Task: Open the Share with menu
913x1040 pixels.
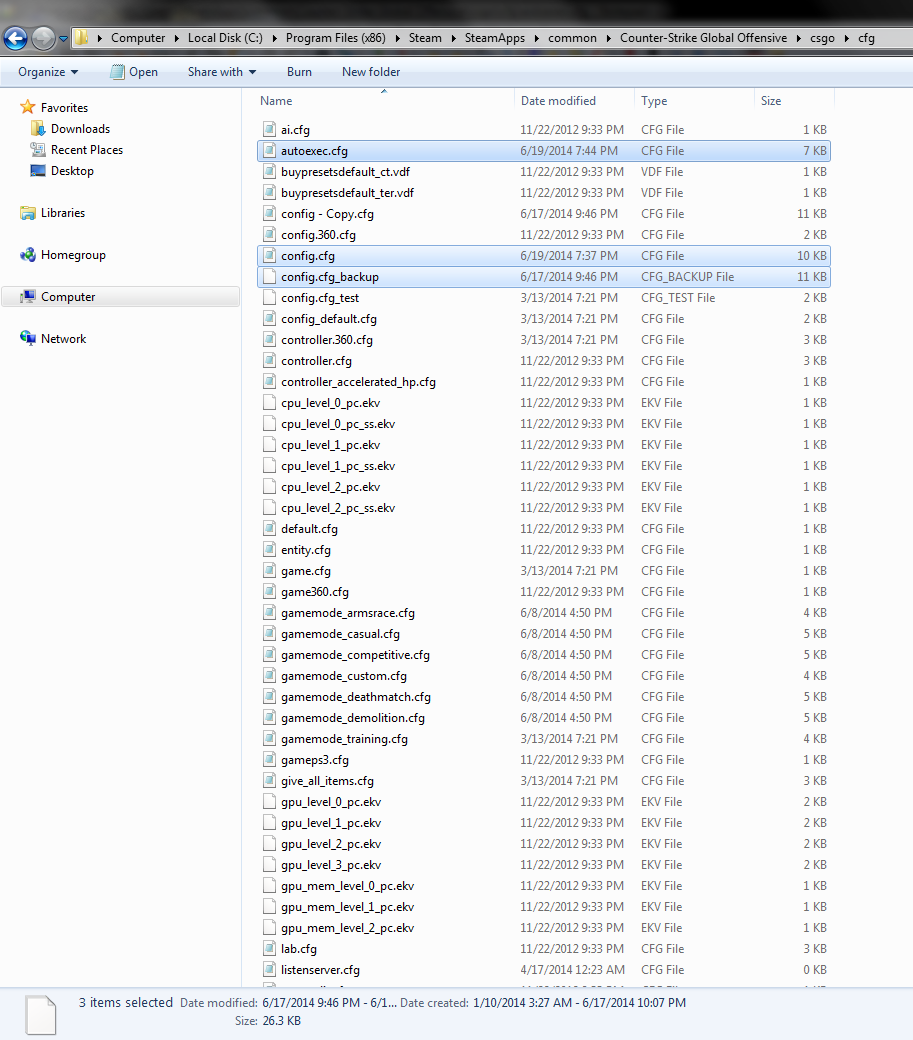Action: coord(221,72)
